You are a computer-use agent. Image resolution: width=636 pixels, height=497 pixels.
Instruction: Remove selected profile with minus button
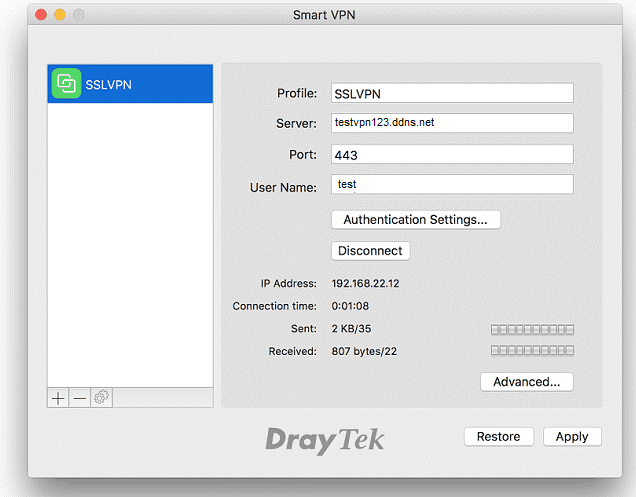coord(80,398)
